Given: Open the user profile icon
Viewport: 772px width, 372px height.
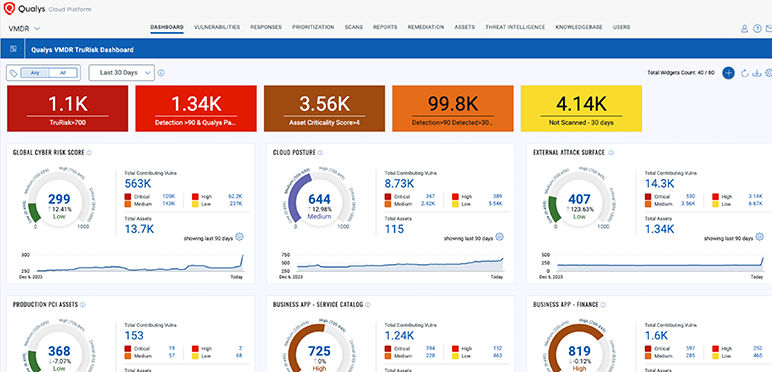Looking at the screenshot, I should (744, 29).
